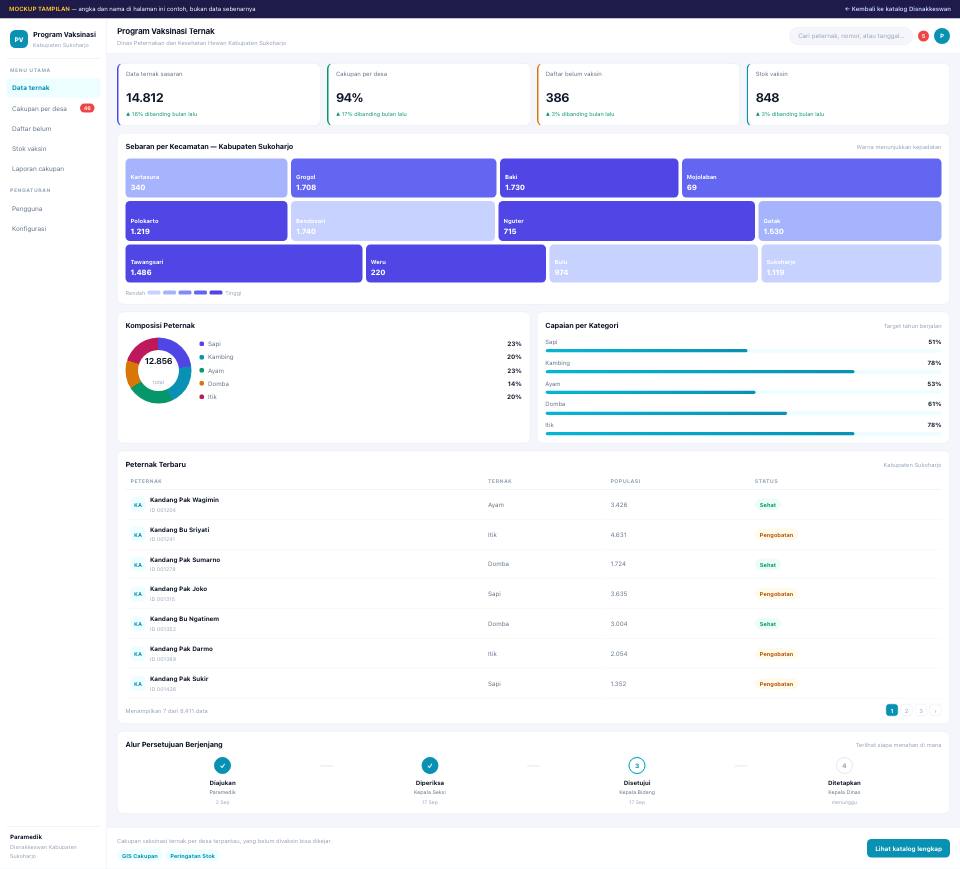Click the Sehat status for Pak Wagimin
Viewport: 960px width, 869px height.
tap(768, 505)
